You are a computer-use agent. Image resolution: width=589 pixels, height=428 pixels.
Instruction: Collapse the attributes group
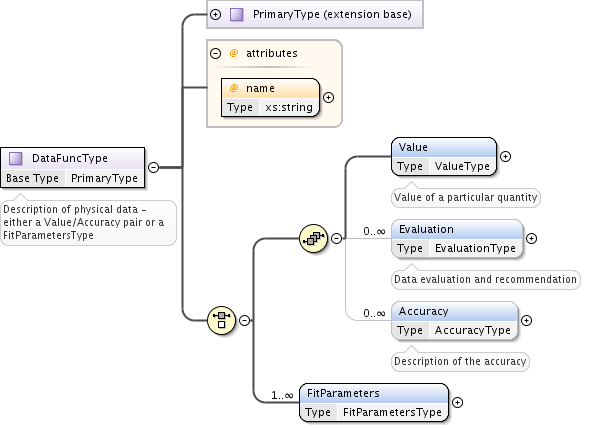(x=215, y=53)
